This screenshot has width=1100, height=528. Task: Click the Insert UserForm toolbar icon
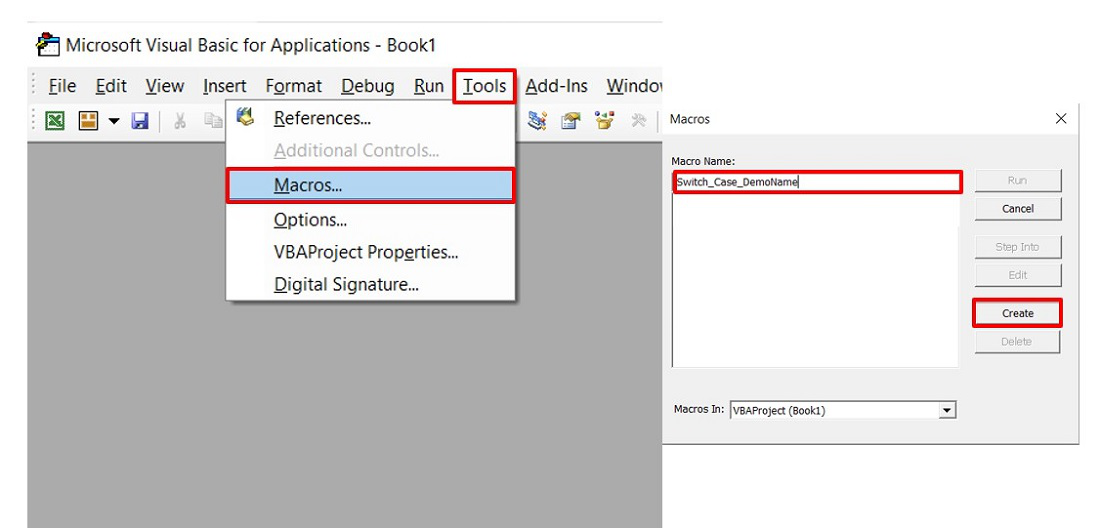click(88, 121)
